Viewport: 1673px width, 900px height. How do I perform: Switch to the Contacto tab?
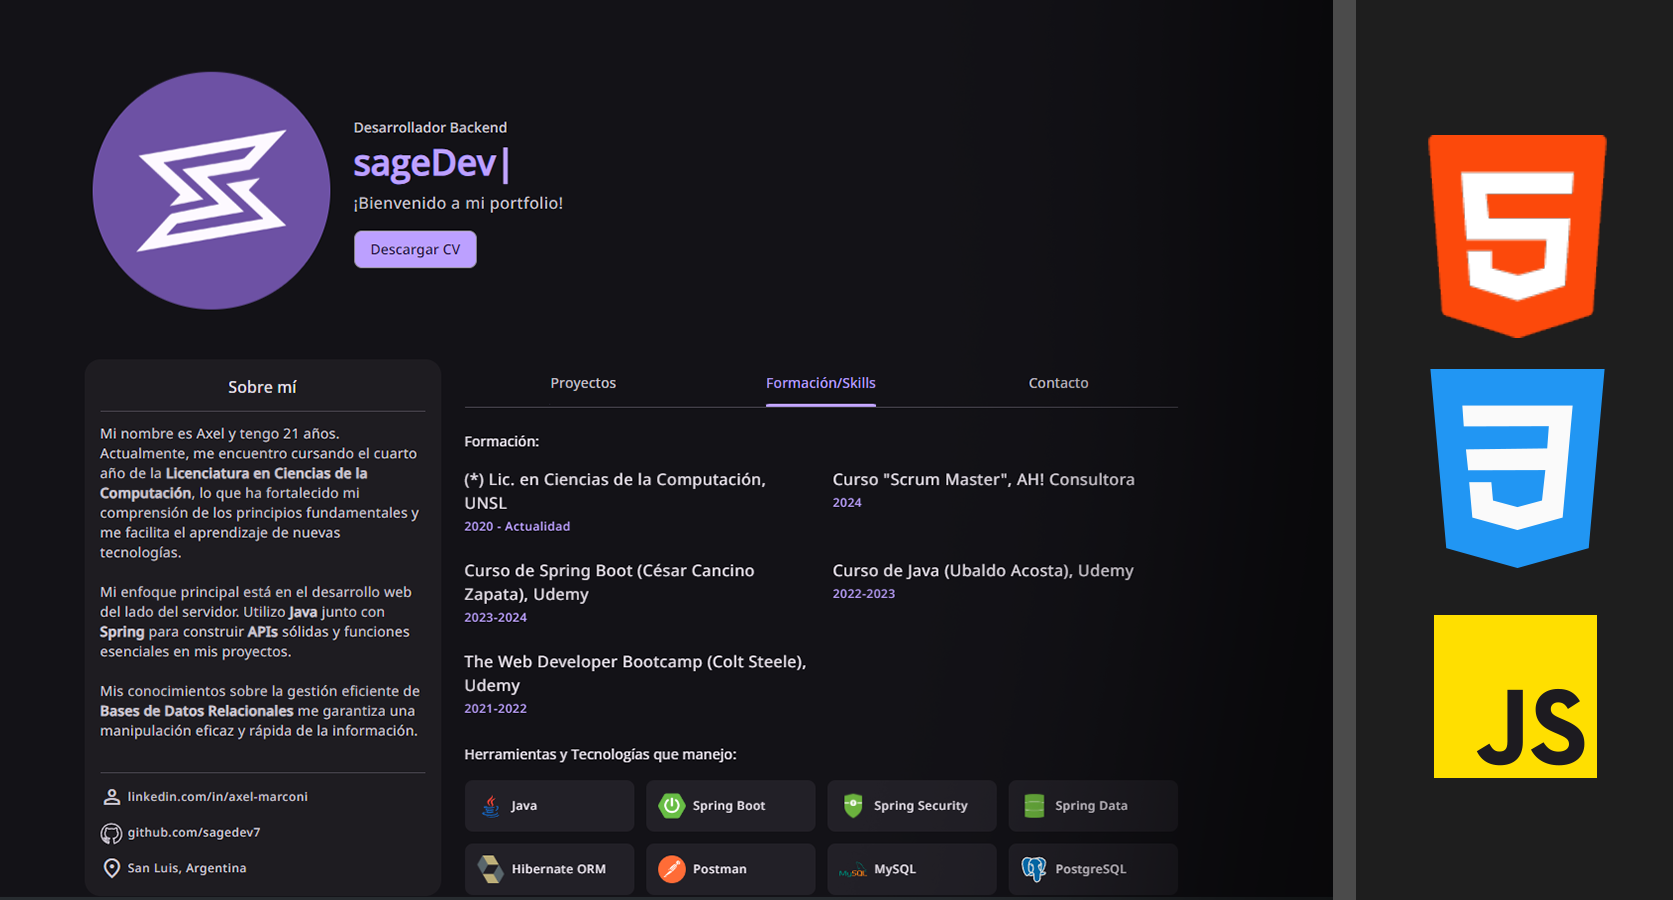pos(1058,383)
